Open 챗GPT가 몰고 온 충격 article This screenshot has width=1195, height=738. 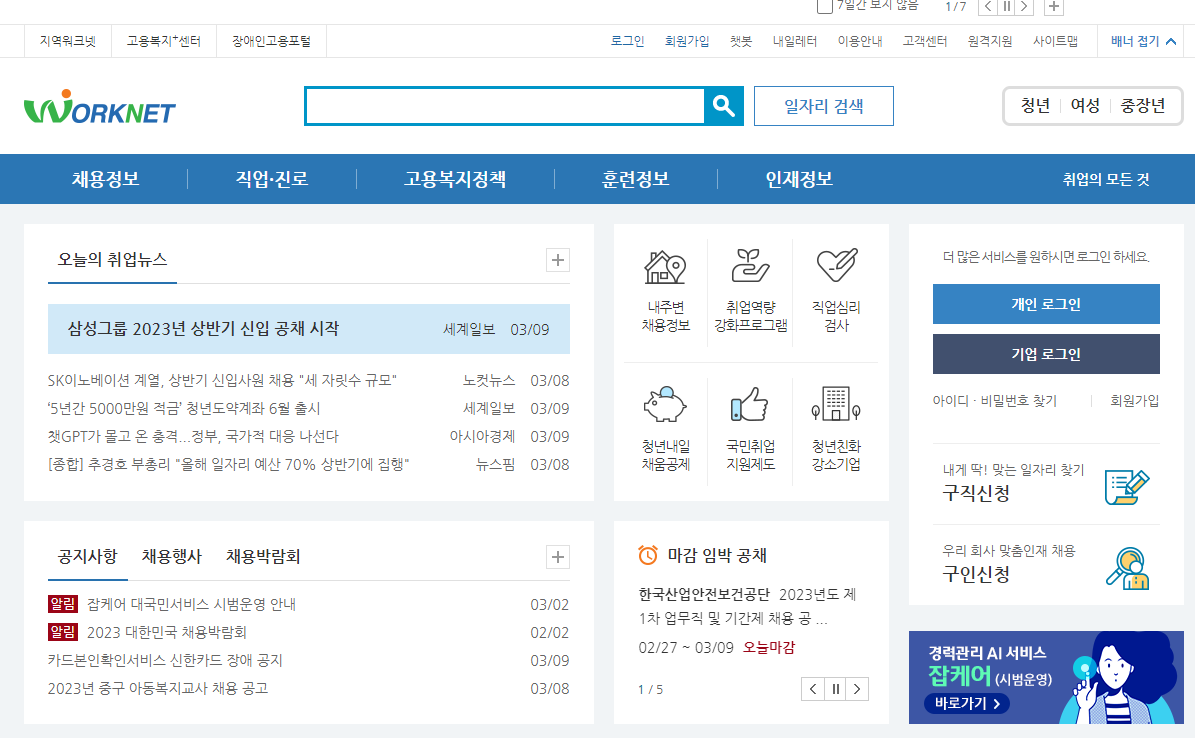(193, 437)
